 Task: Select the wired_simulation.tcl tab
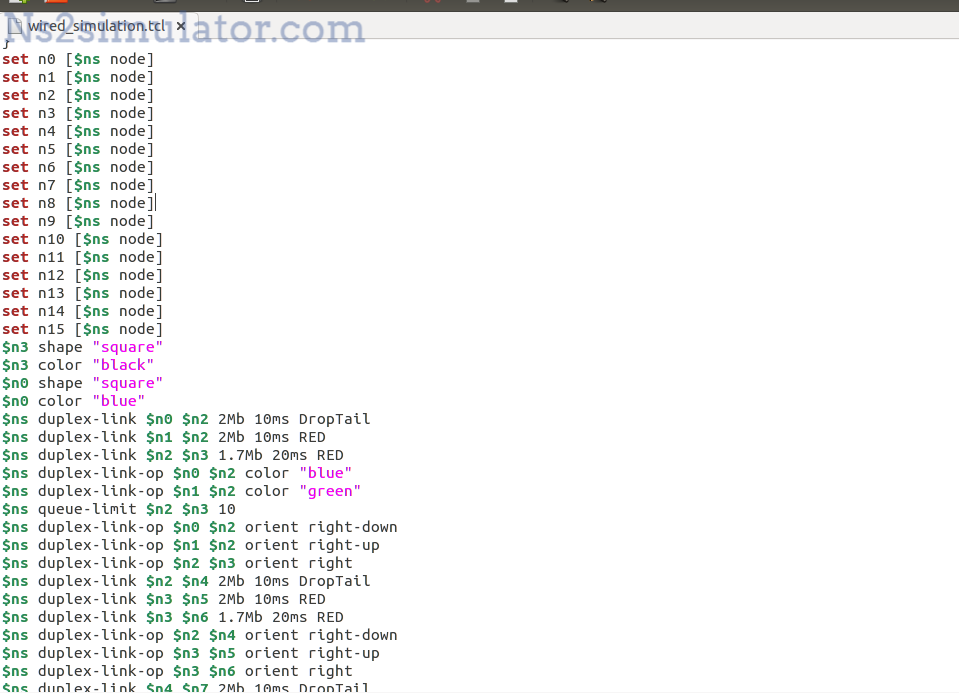pos(97,26)
